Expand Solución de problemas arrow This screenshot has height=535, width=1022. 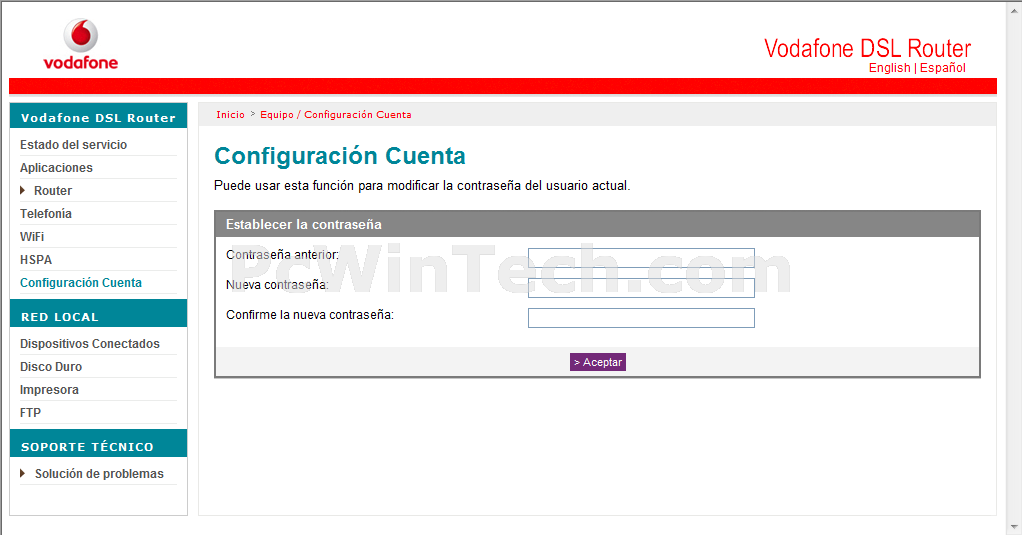(23, 473)
